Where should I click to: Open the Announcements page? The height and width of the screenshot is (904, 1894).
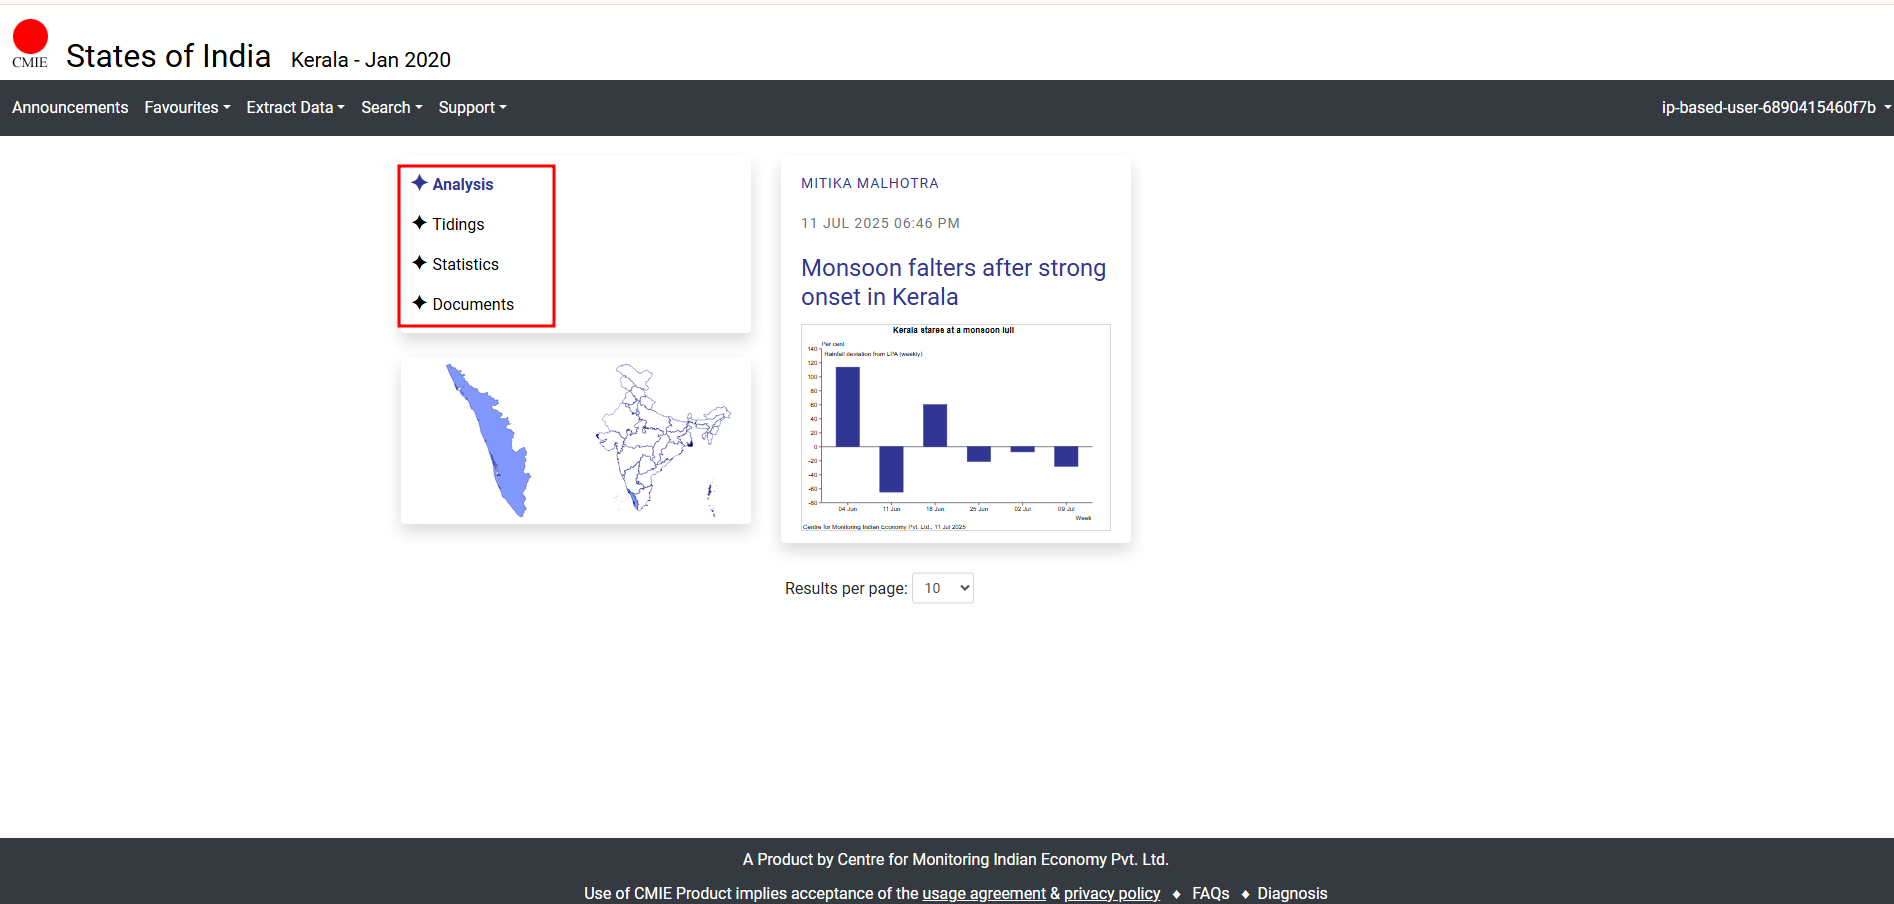pos(70,107)
